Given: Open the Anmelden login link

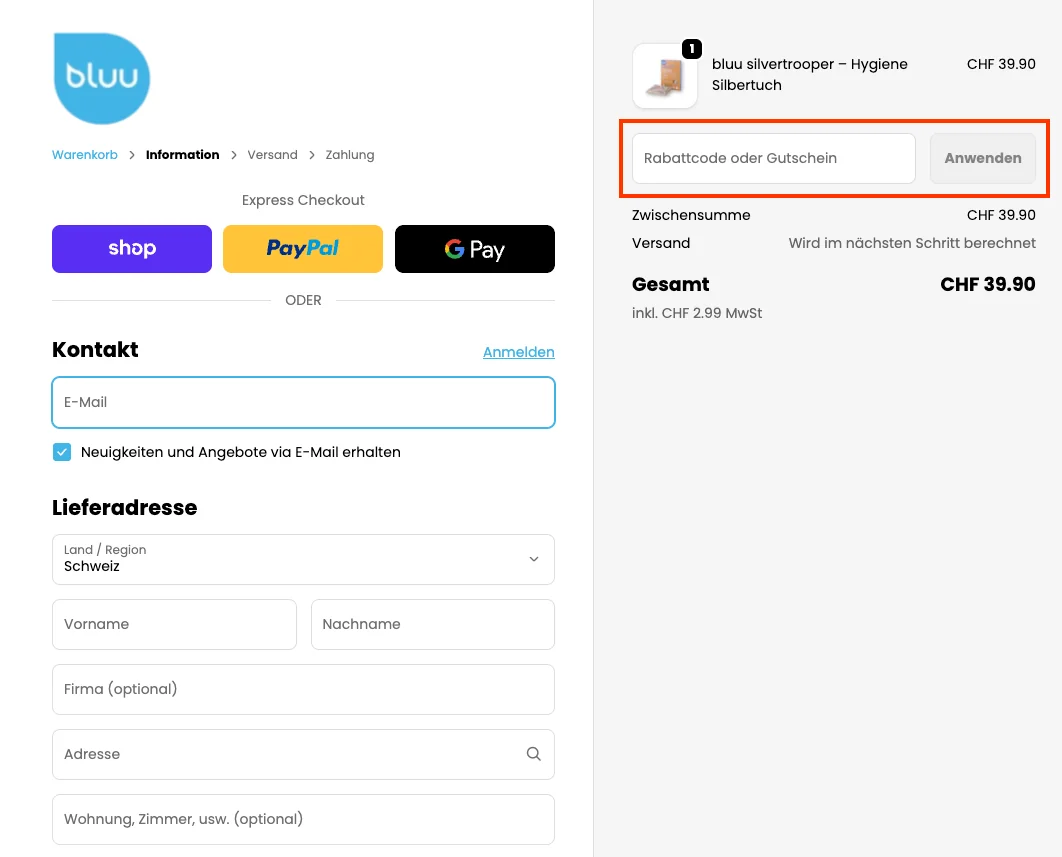Looking at the screenshot, I should (x=518, y=351).
